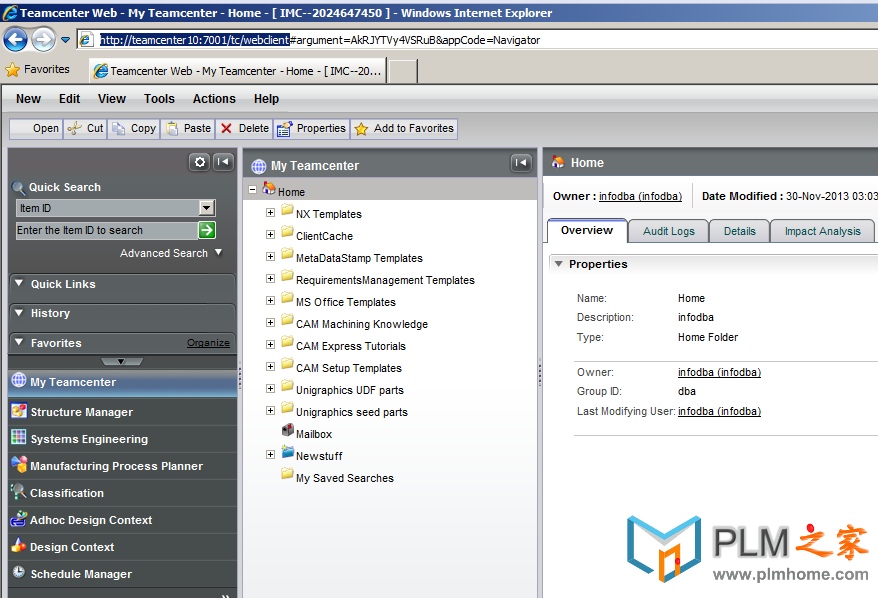Expand RequirementsManagement Templates folder

click(x=270, y=278)
